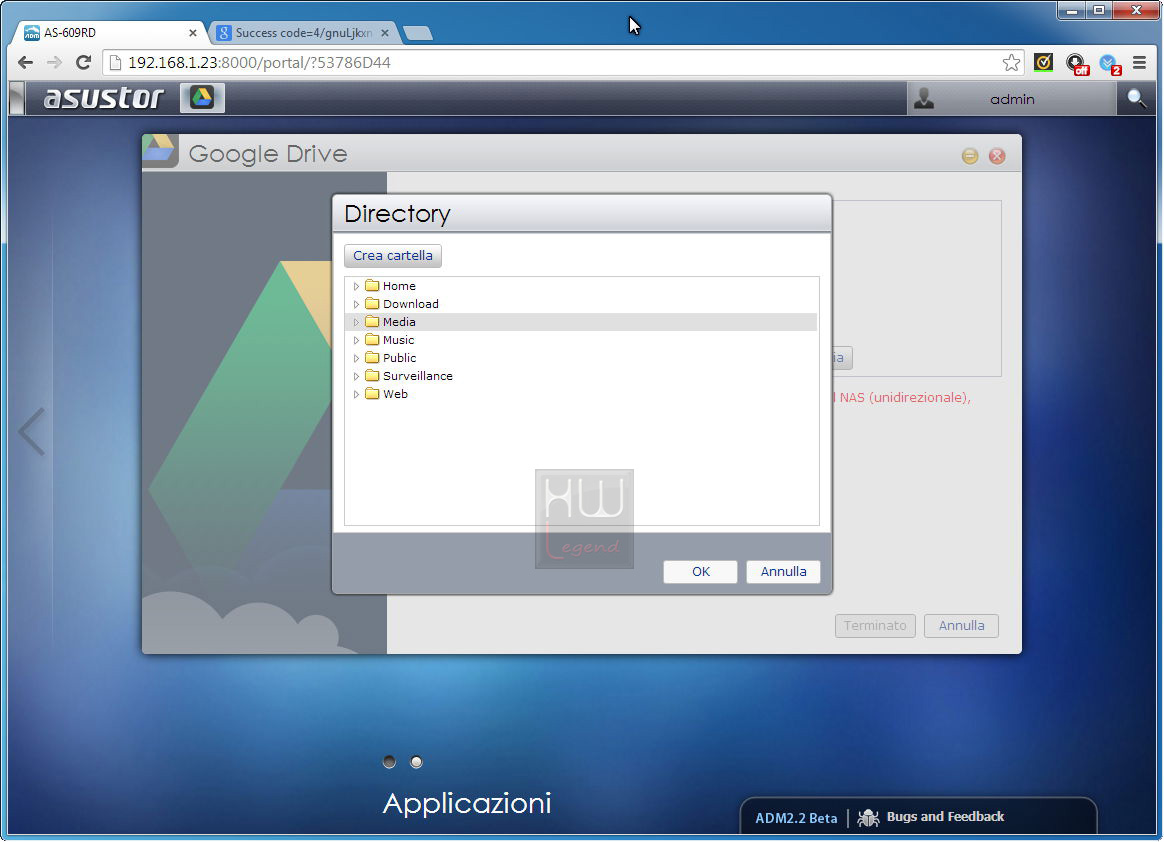The height and width of the screenshot is (842, 1164).
Task: Click the Surveillance folder icon
Action: pos(372,376)
